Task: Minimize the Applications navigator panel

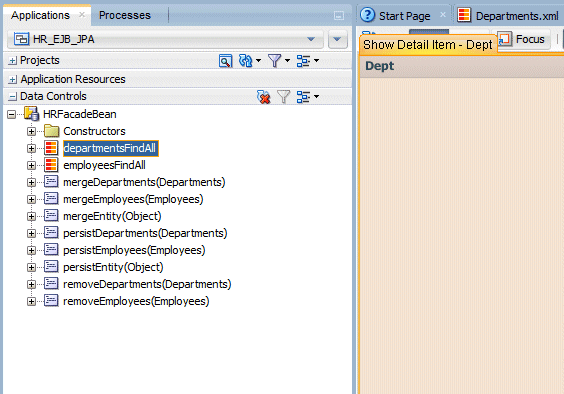Action: 339,15
